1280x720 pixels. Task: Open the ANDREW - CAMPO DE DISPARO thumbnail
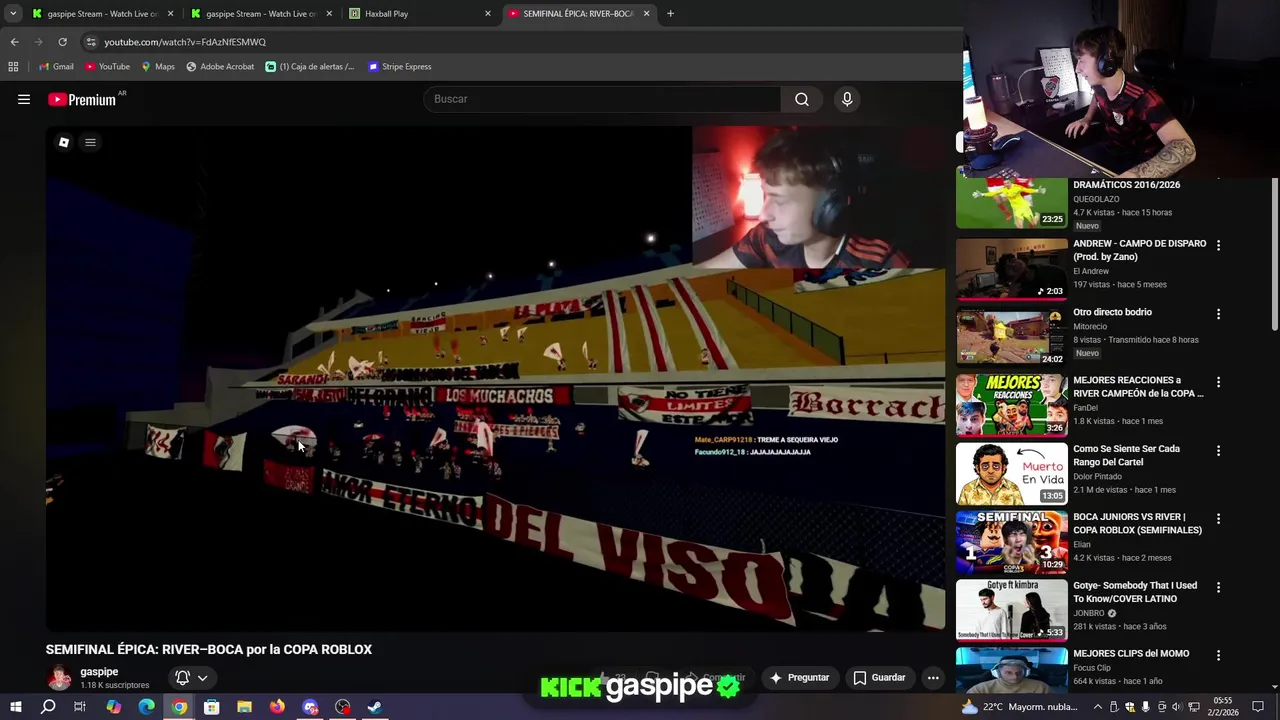1012,269
